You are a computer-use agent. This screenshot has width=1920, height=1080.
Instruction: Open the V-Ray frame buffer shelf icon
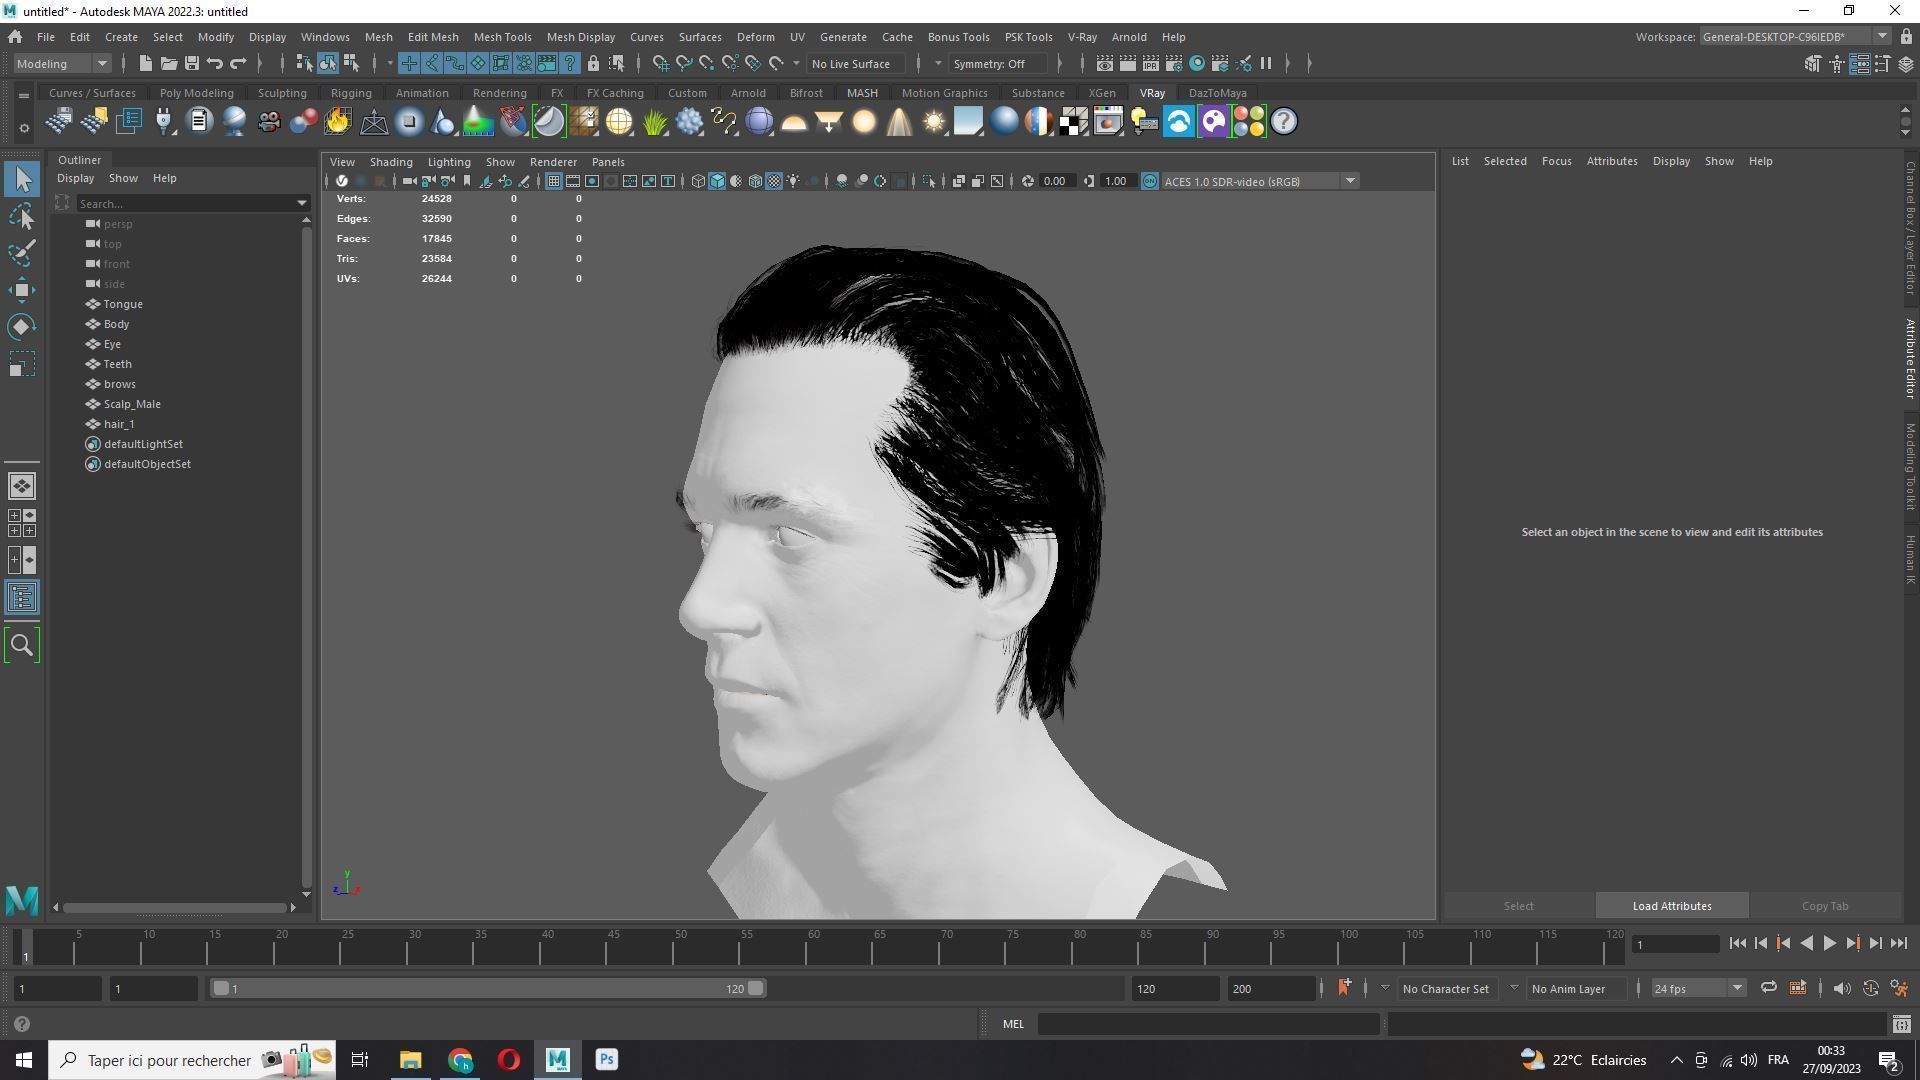pyautogui.click(x=1108, y=122)
